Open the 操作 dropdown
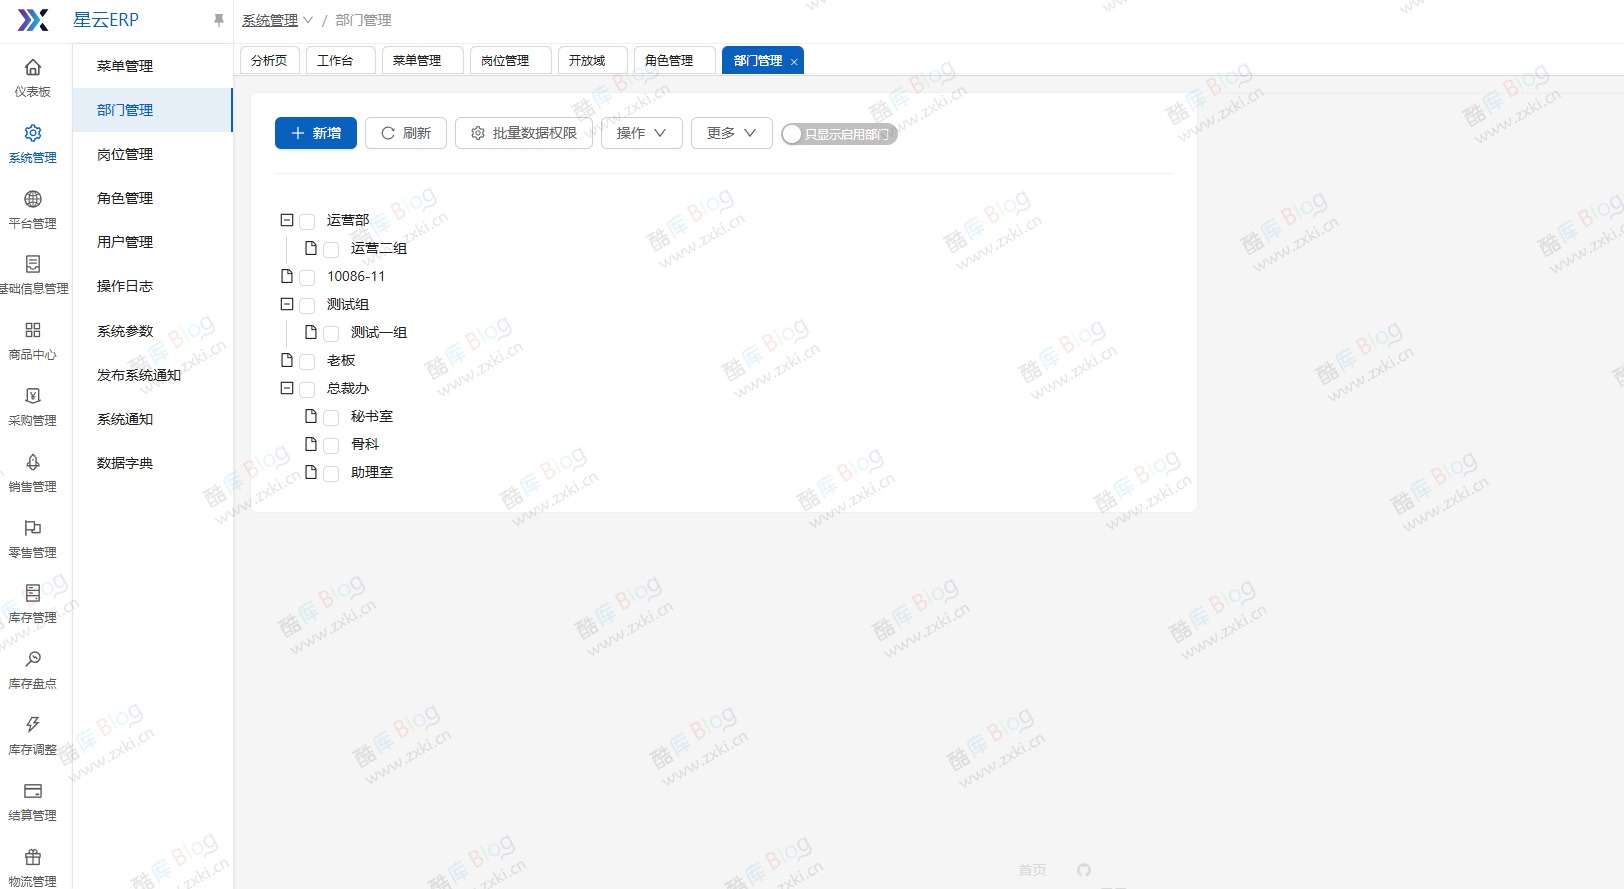Viewport: 1624px width, 889px height. (x=642, y=133)
